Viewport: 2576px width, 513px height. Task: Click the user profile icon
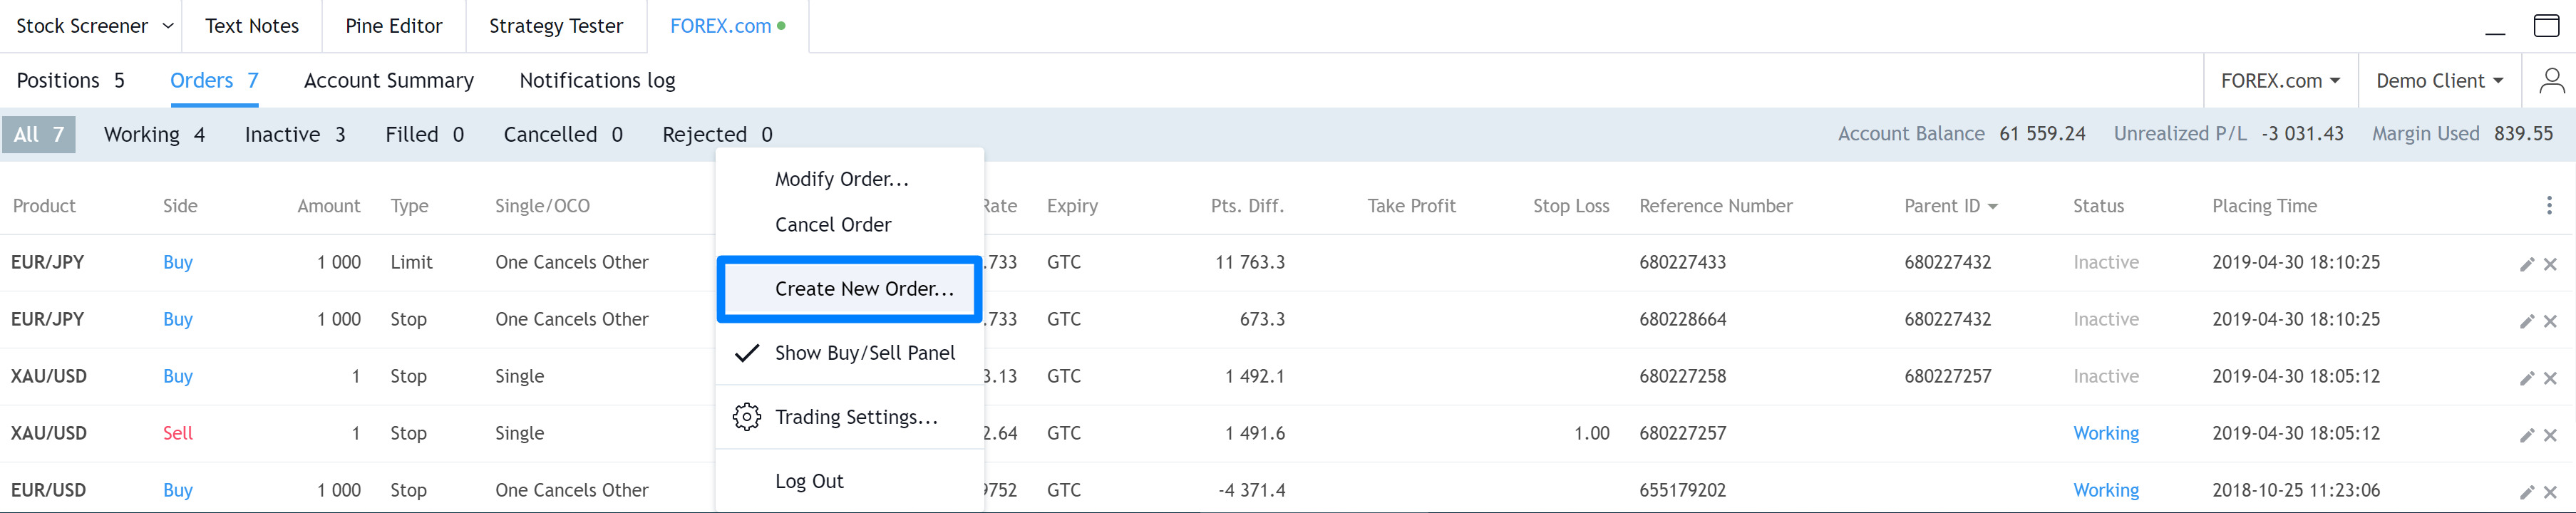click(2551, 80)
